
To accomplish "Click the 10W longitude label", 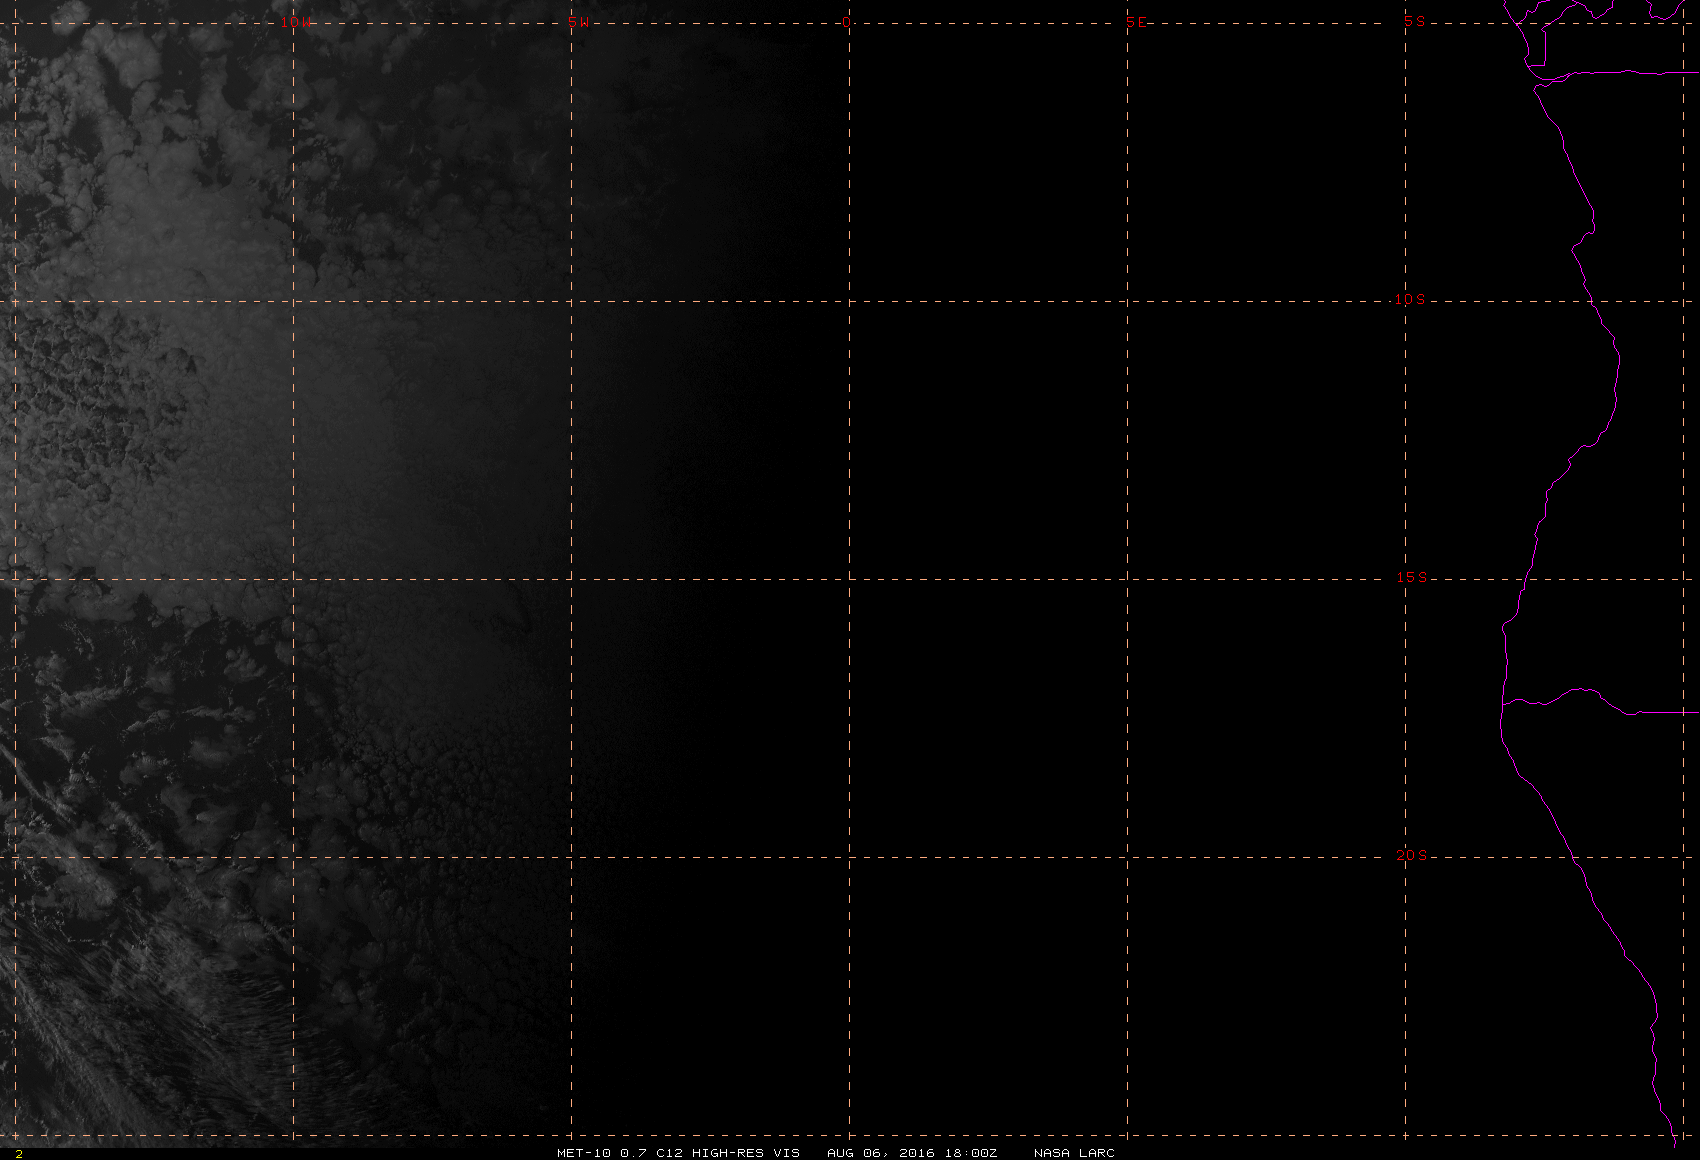I will (x=294, y=22).
